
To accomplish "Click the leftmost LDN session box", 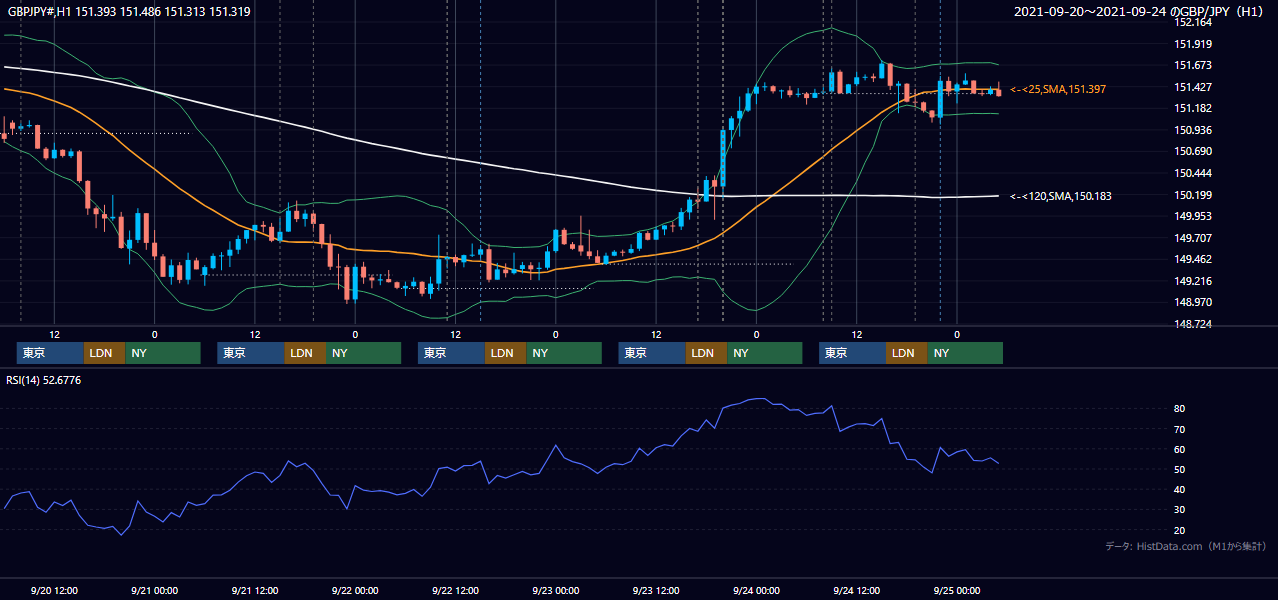I will 105,353.
